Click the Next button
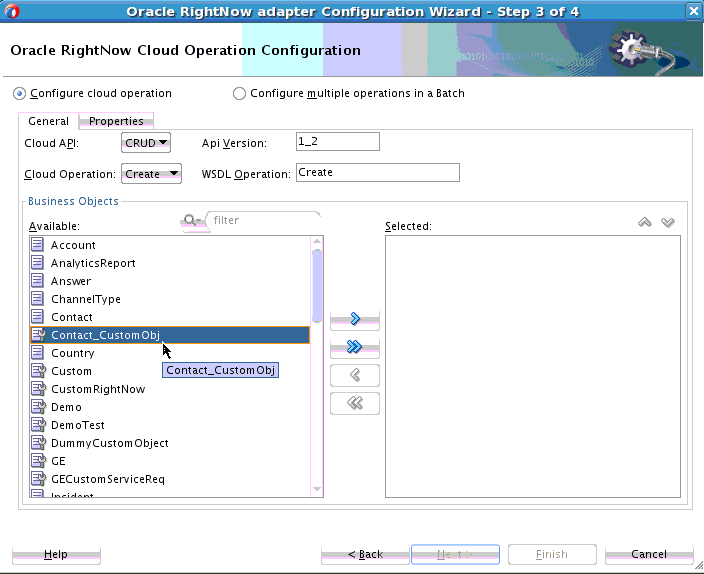 [x=455, y=554]
